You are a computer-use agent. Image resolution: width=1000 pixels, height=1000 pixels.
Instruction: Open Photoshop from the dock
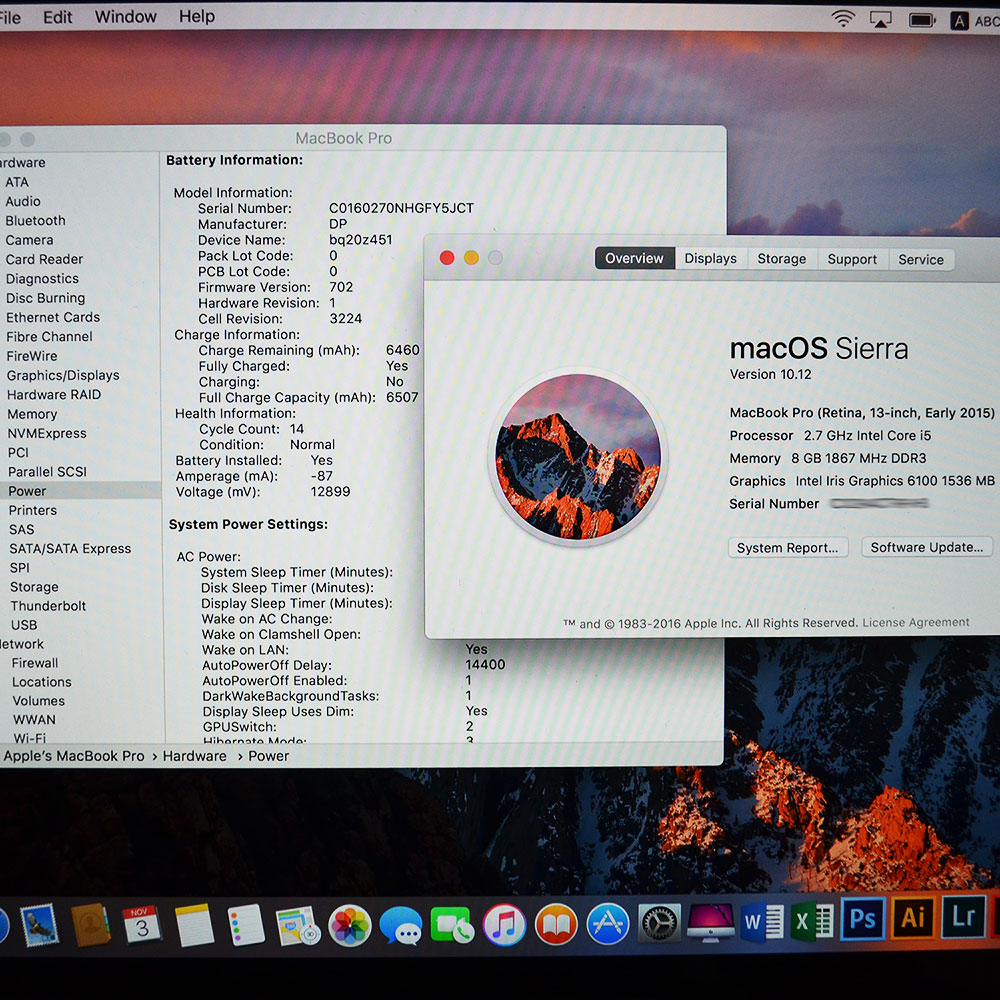[x=862, y=918]
